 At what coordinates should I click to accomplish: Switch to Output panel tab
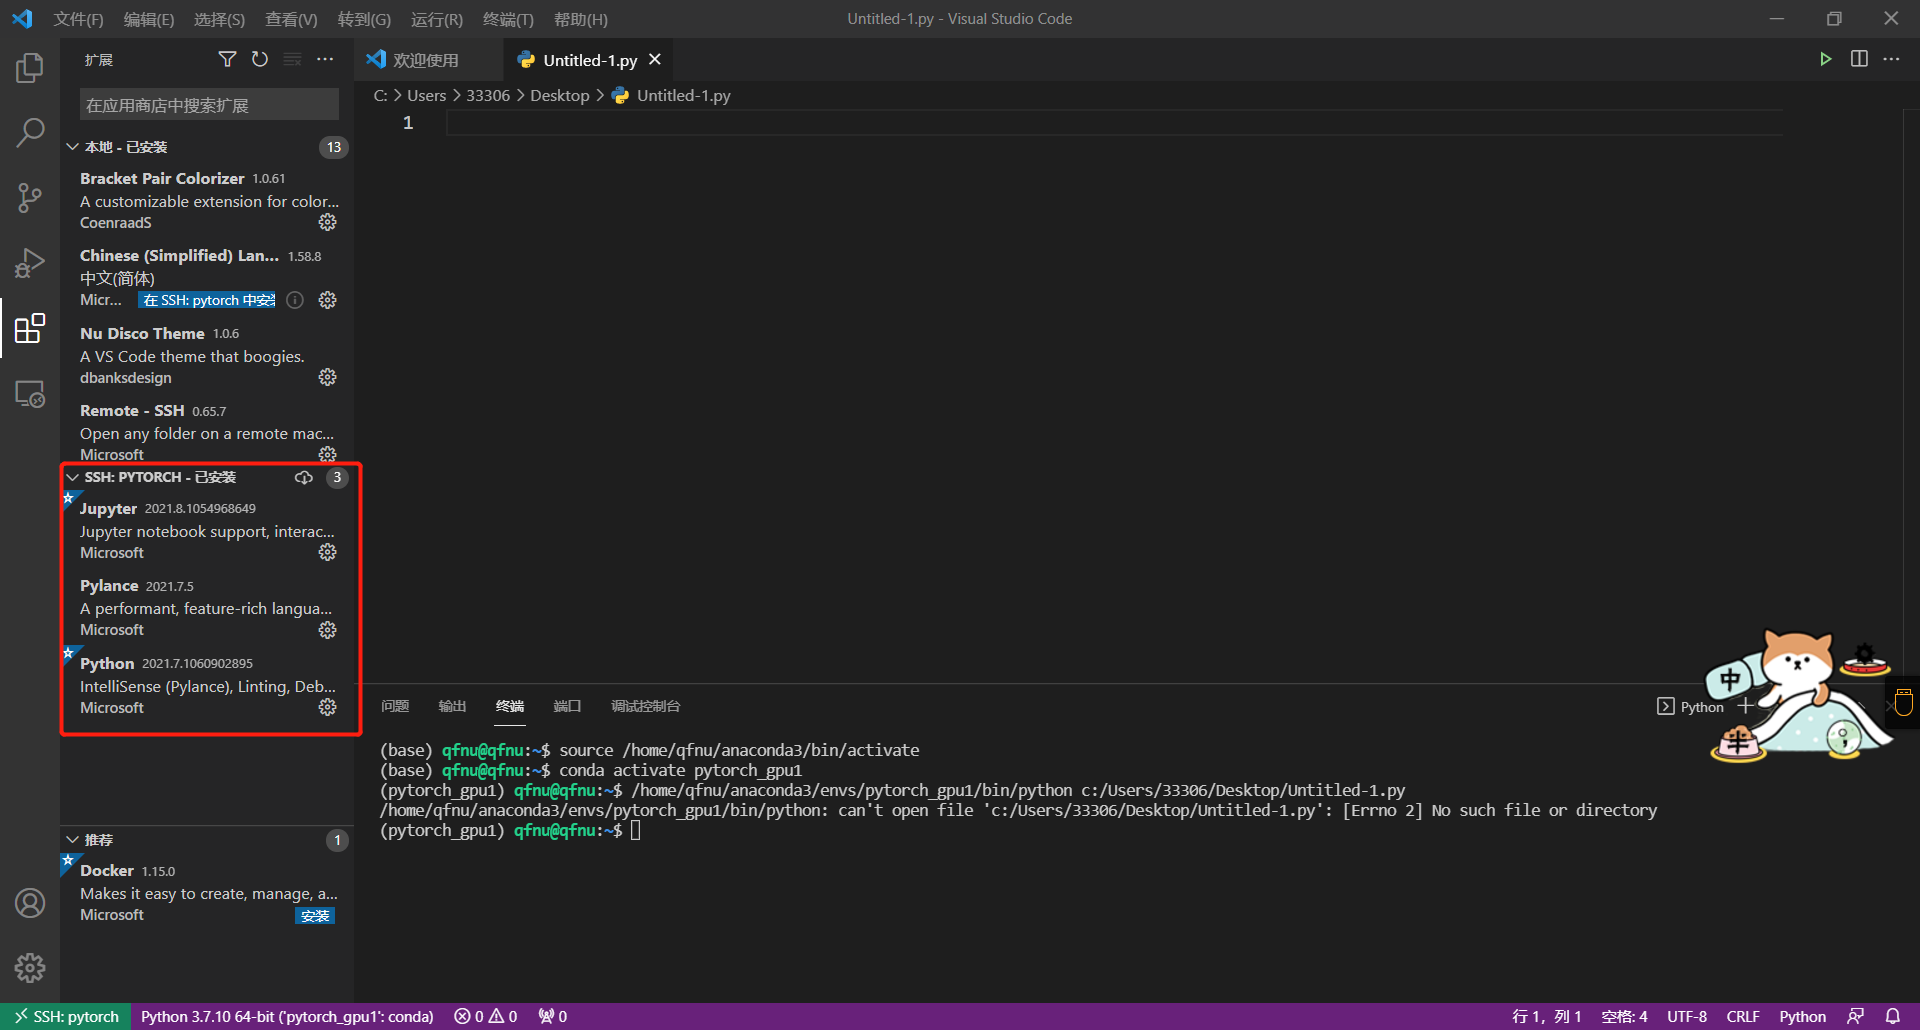click(452, 706)
